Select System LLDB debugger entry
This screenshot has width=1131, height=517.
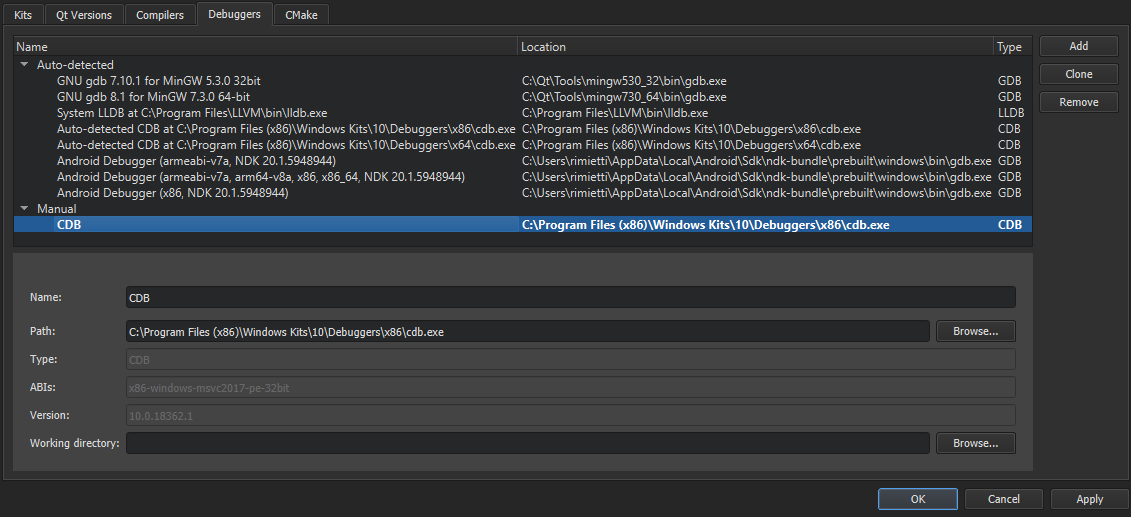[192, 113]
